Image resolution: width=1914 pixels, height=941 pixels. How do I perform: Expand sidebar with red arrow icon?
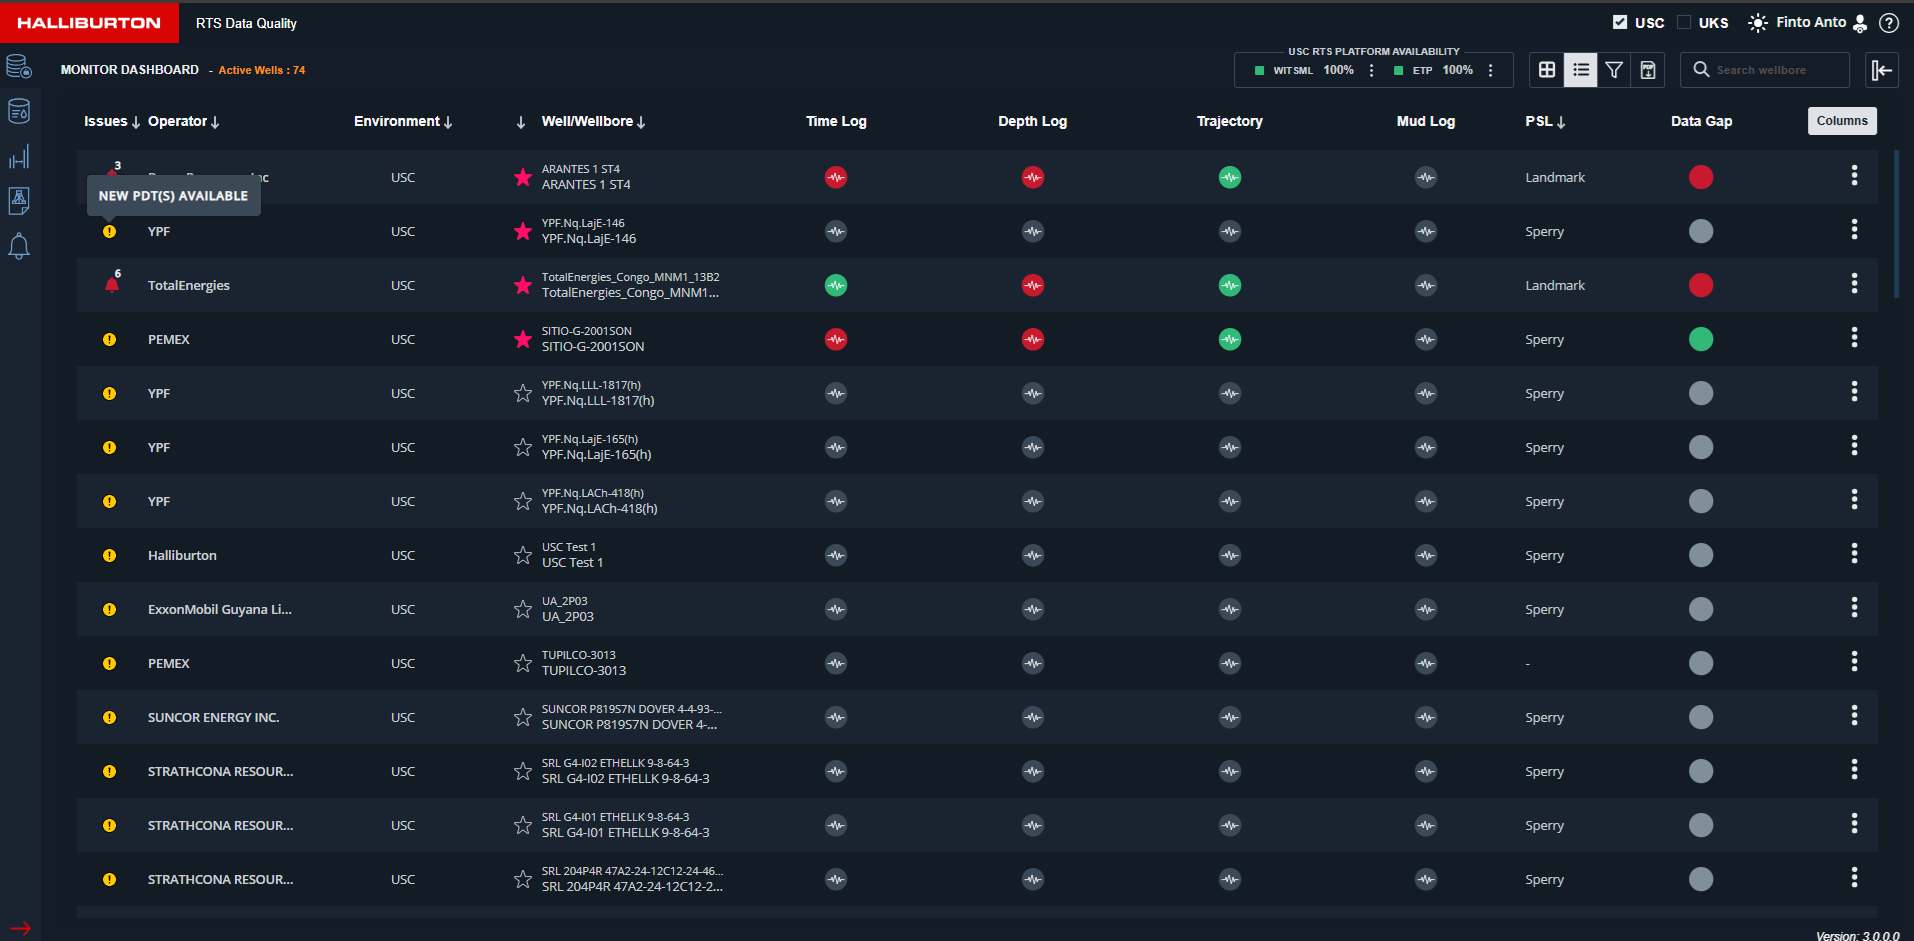coord(20,928)
